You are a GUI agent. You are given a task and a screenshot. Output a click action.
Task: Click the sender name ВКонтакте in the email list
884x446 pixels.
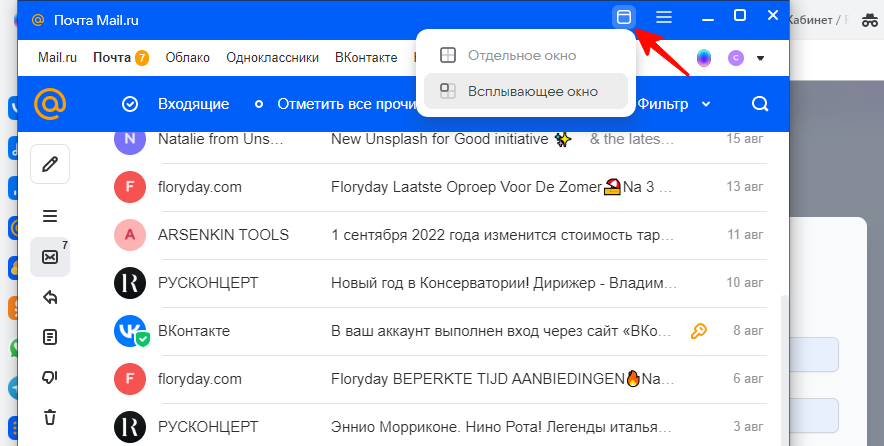click(194, 331)
